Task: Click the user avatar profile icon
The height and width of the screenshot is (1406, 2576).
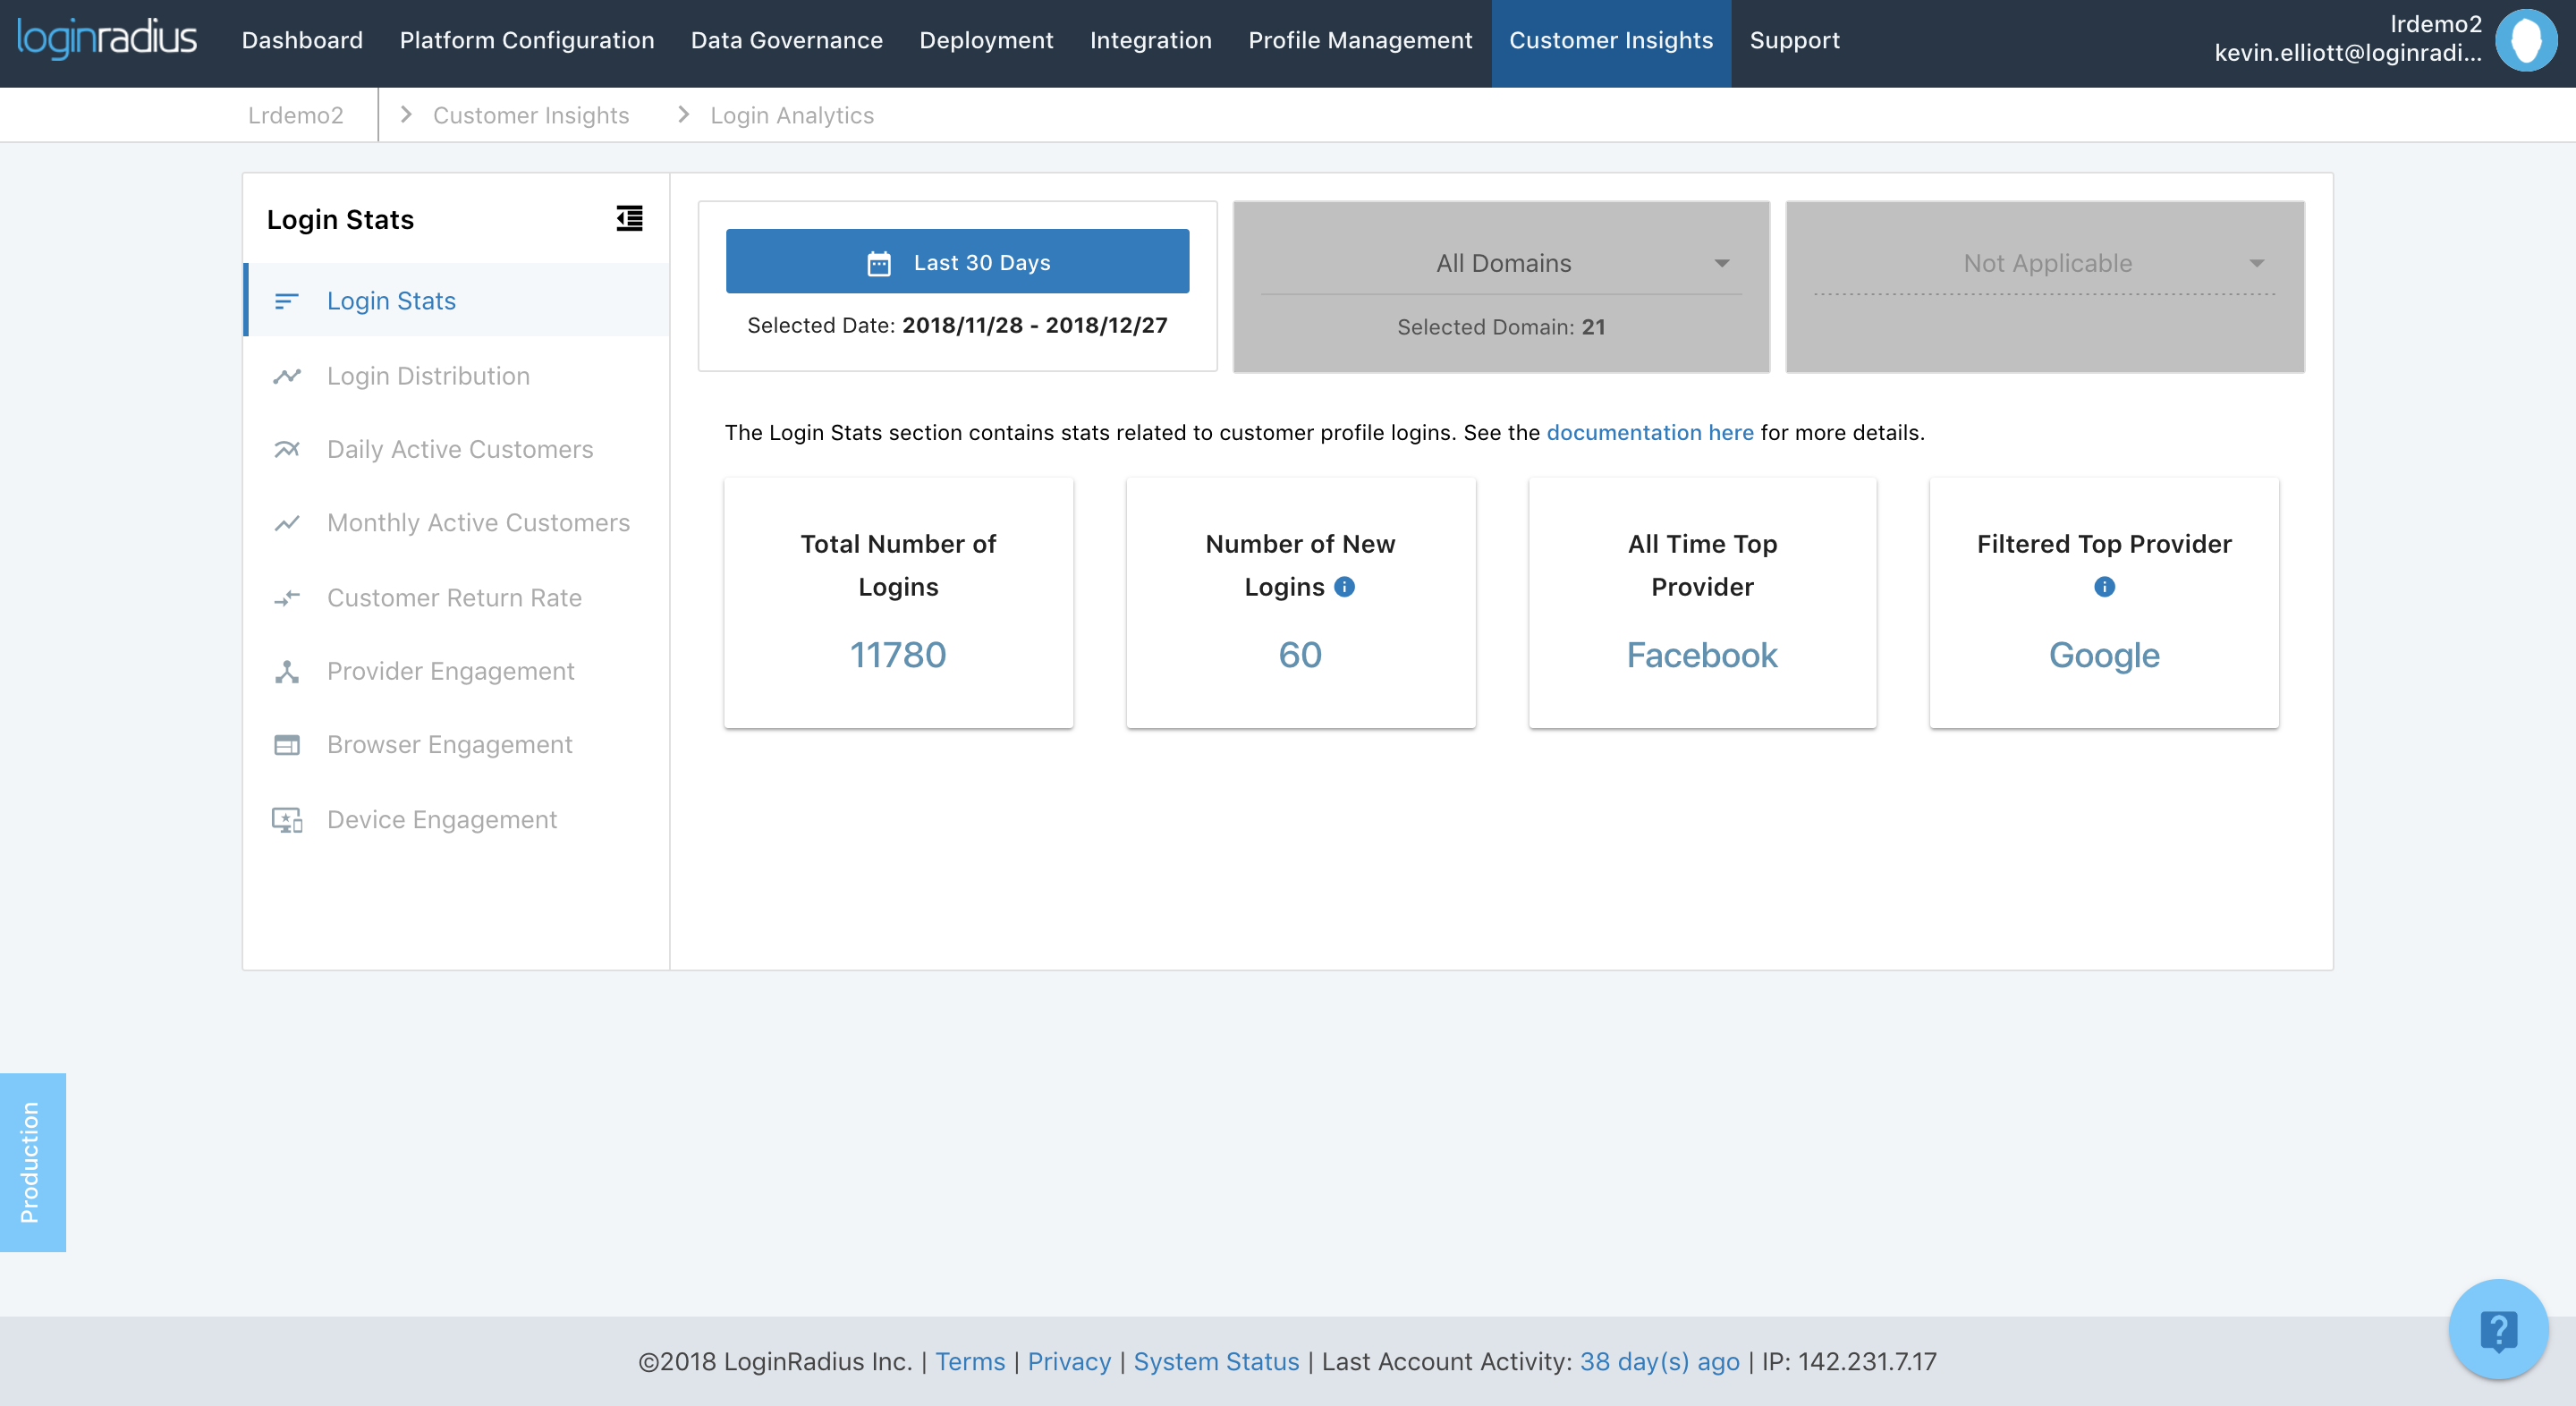Action: pos(2526,40)
